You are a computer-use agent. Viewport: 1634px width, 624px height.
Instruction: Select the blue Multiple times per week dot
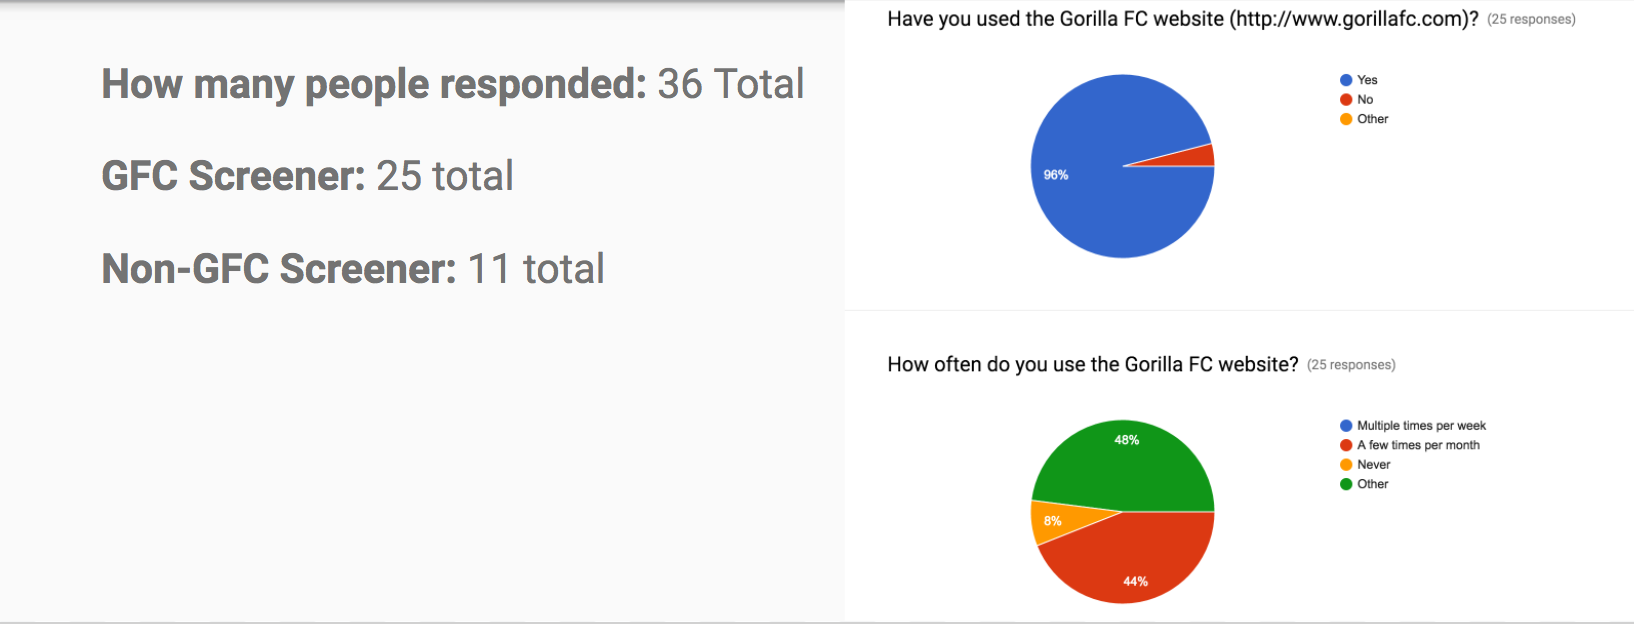(x=1346, y=426)
